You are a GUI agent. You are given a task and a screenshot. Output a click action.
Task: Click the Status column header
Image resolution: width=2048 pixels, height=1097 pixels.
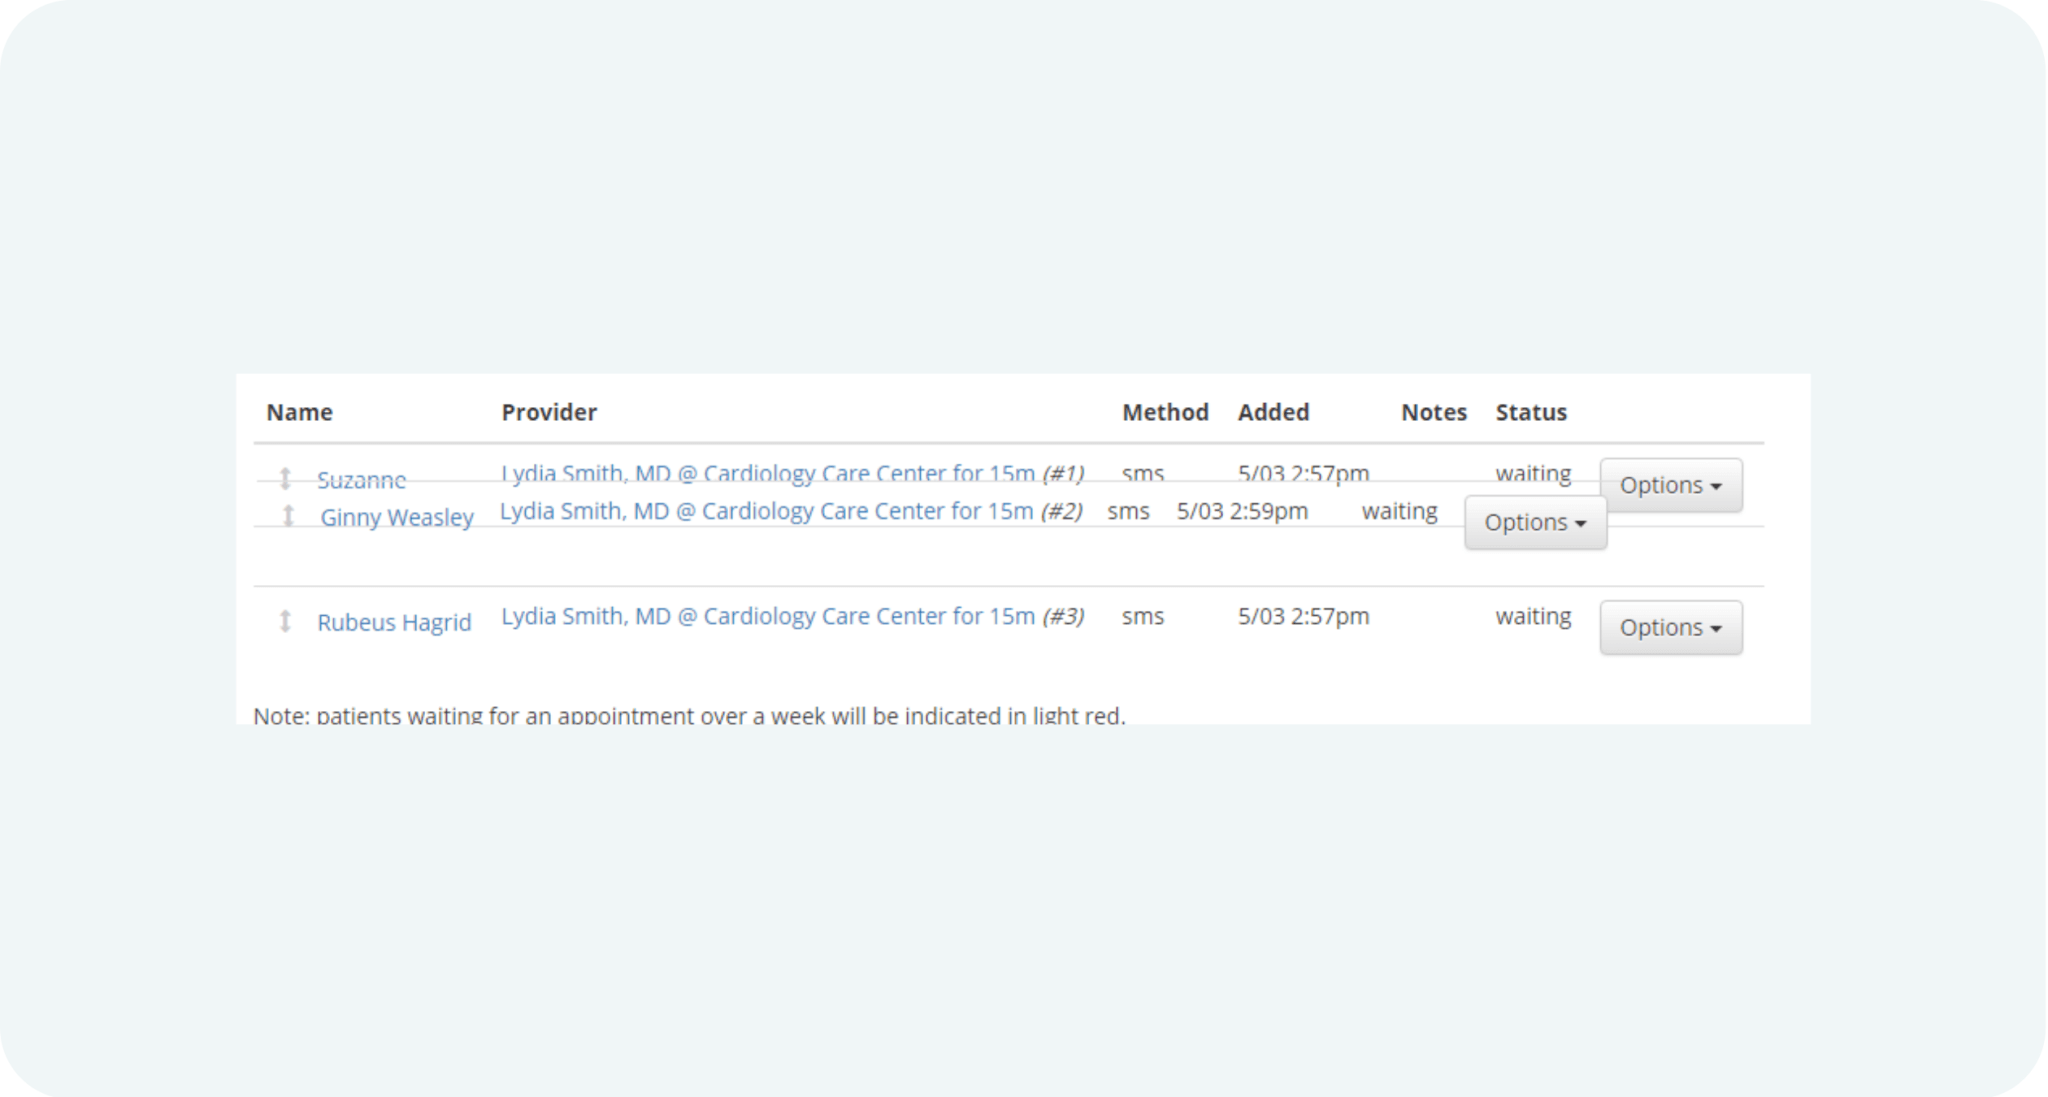(x=1531, y=412)
